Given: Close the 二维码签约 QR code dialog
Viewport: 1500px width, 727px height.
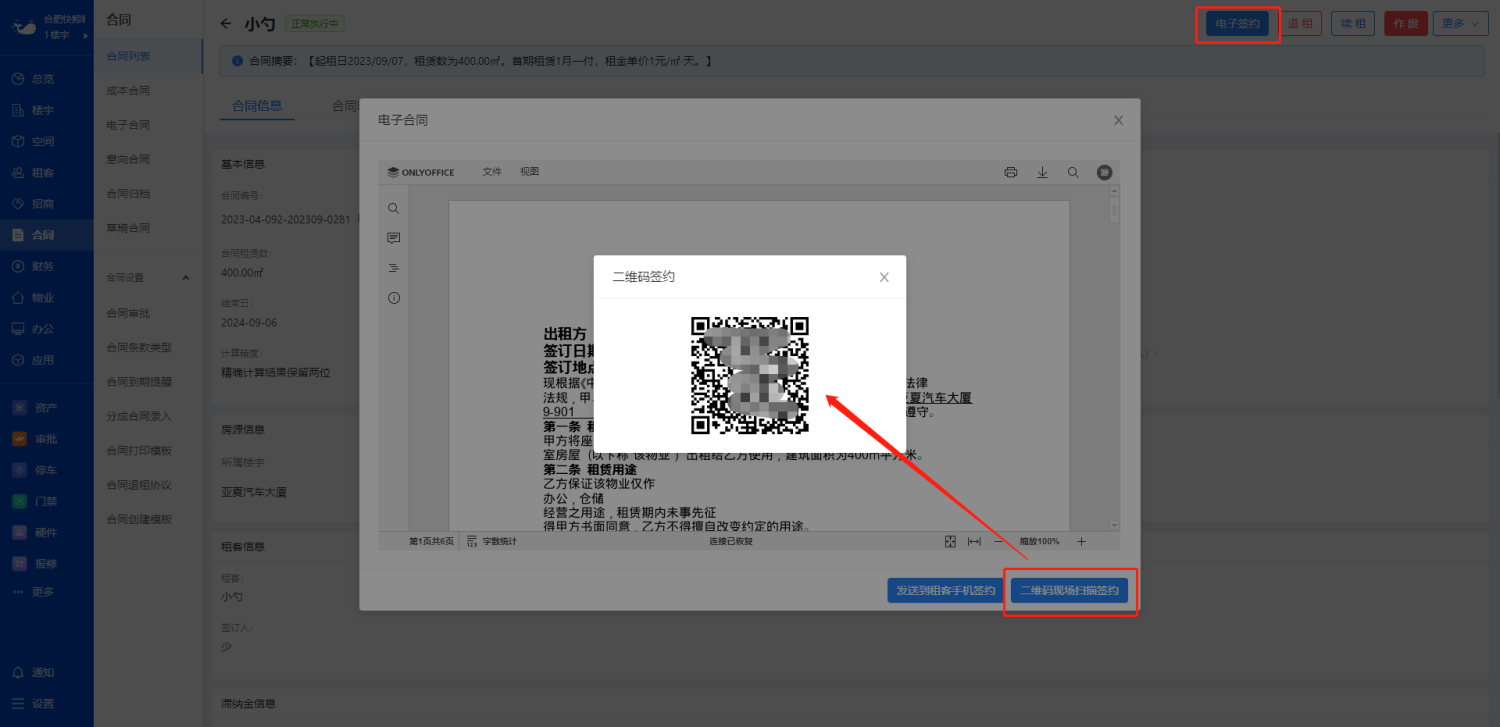Looking at the screenshot, I should click(x=884, y=277).
